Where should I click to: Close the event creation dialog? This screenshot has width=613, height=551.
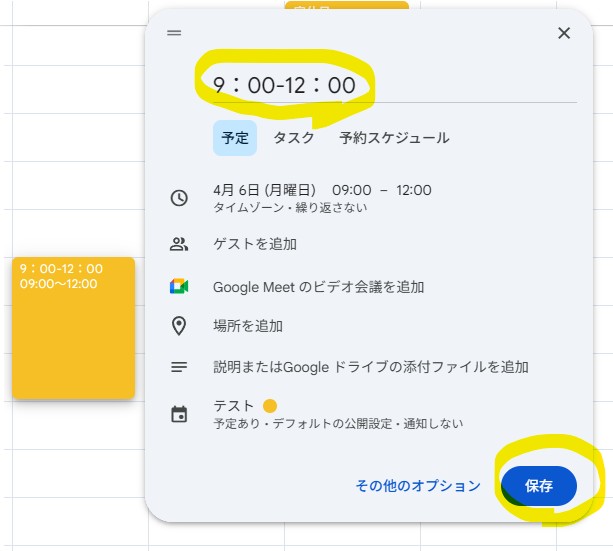pos(564,33)
